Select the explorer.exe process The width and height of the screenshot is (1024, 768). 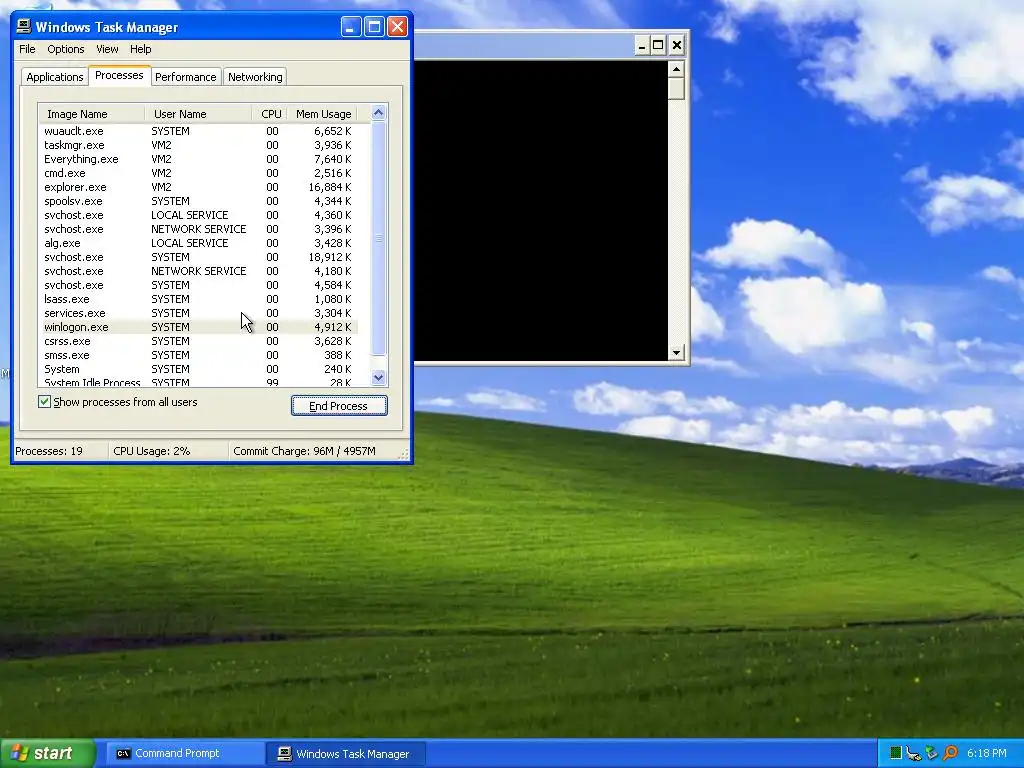point(199,187)
